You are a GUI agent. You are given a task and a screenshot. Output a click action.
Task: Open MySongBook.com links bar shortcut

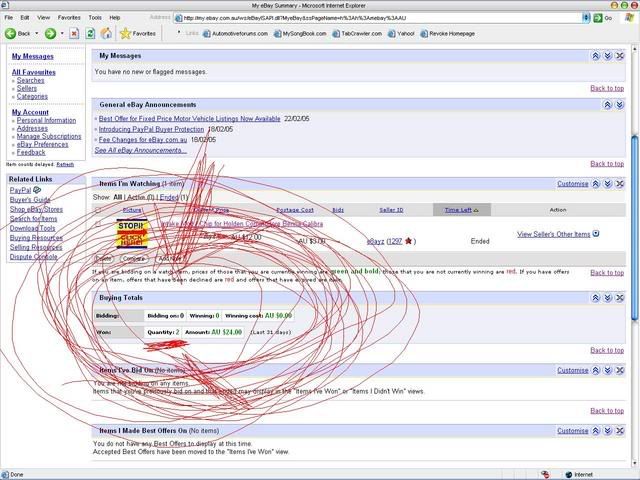click(x=300, y=33)
